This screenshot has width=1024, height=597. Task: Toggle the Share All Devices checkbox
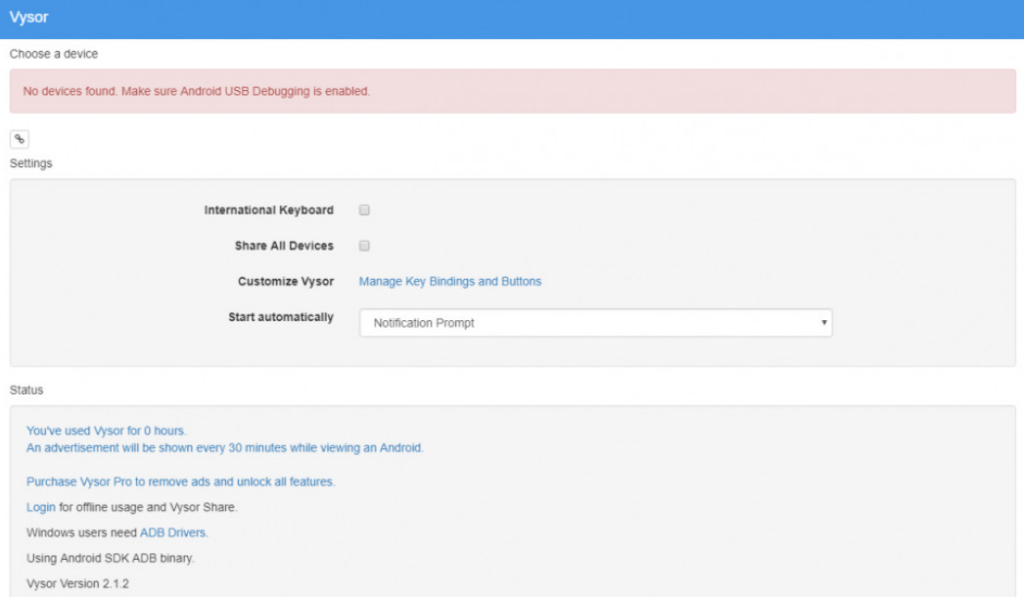pos(364,246)
